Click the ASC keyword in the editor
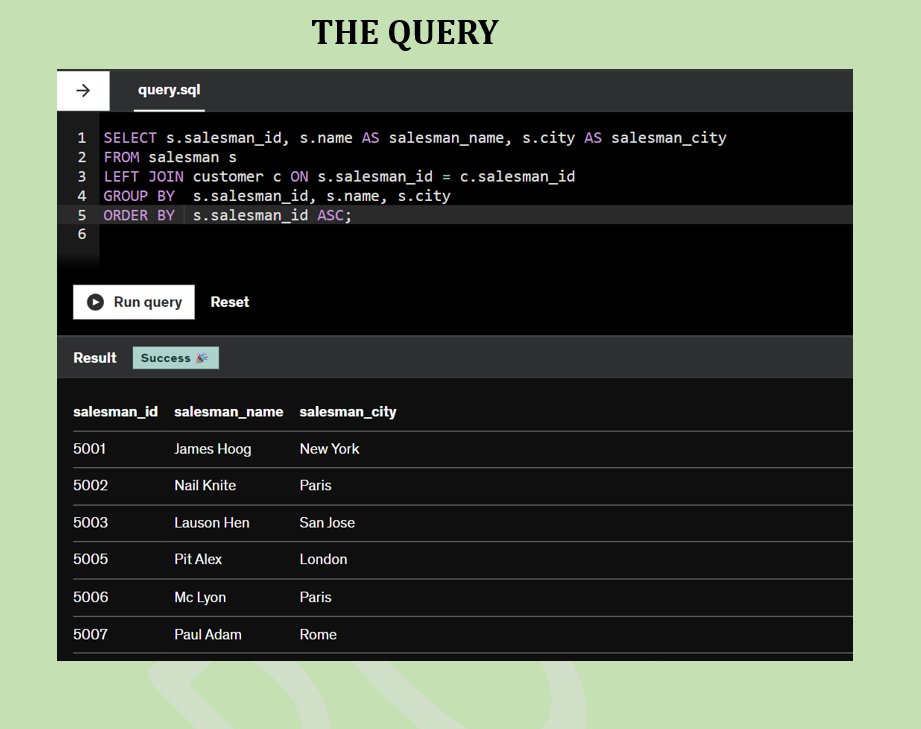The width and height of the screenshot is (921, 729). pos(330,216)
